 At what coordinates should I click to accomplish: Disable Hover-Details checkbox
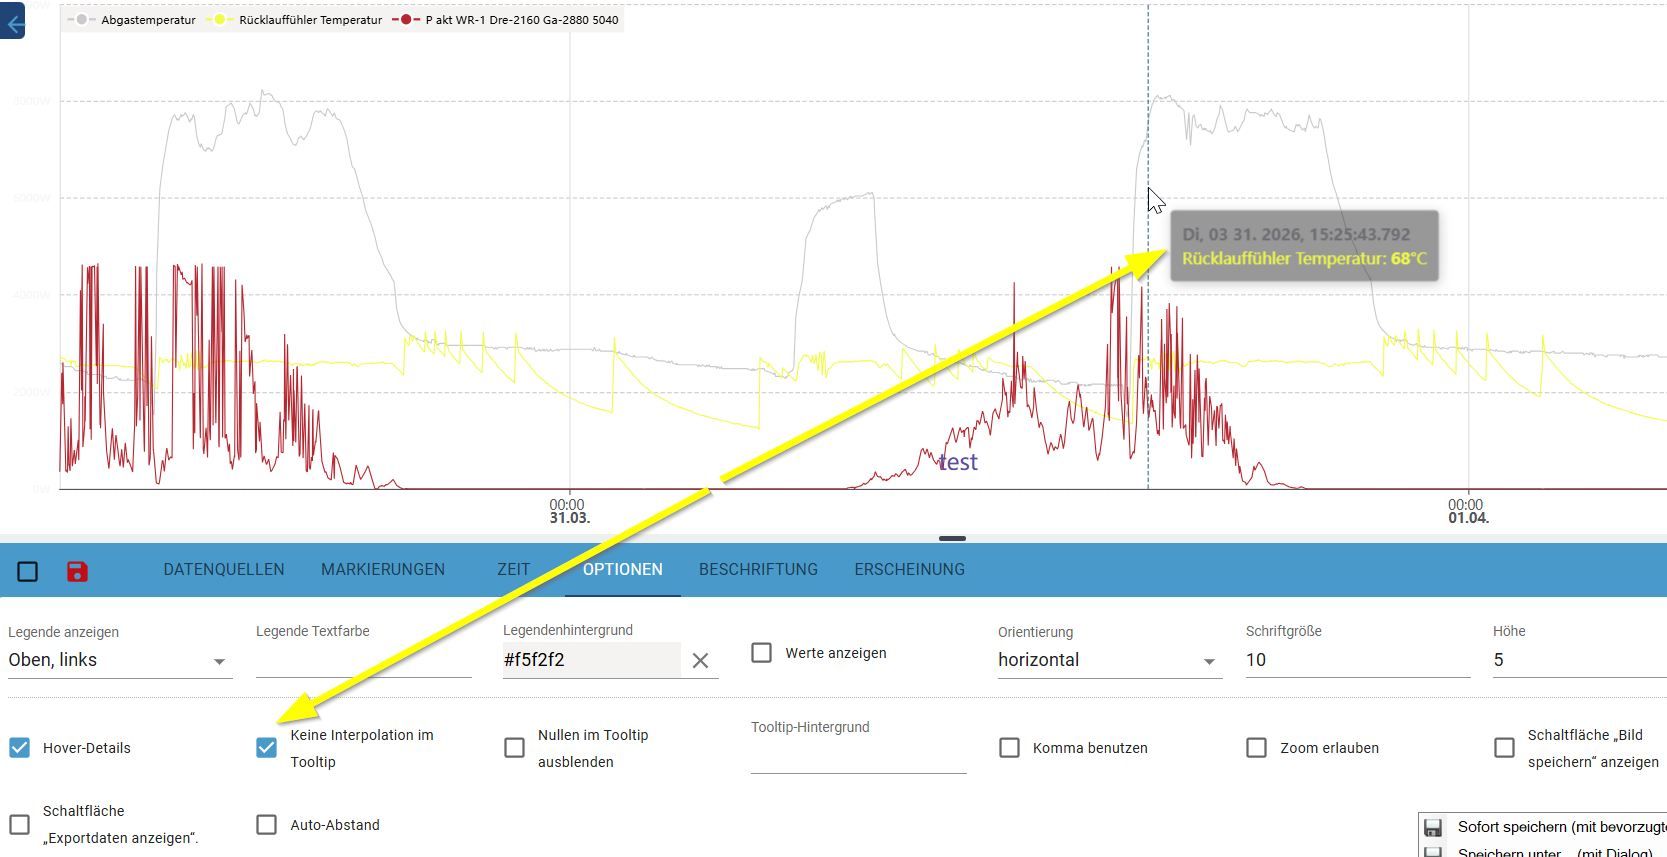[x=20, y=748]
